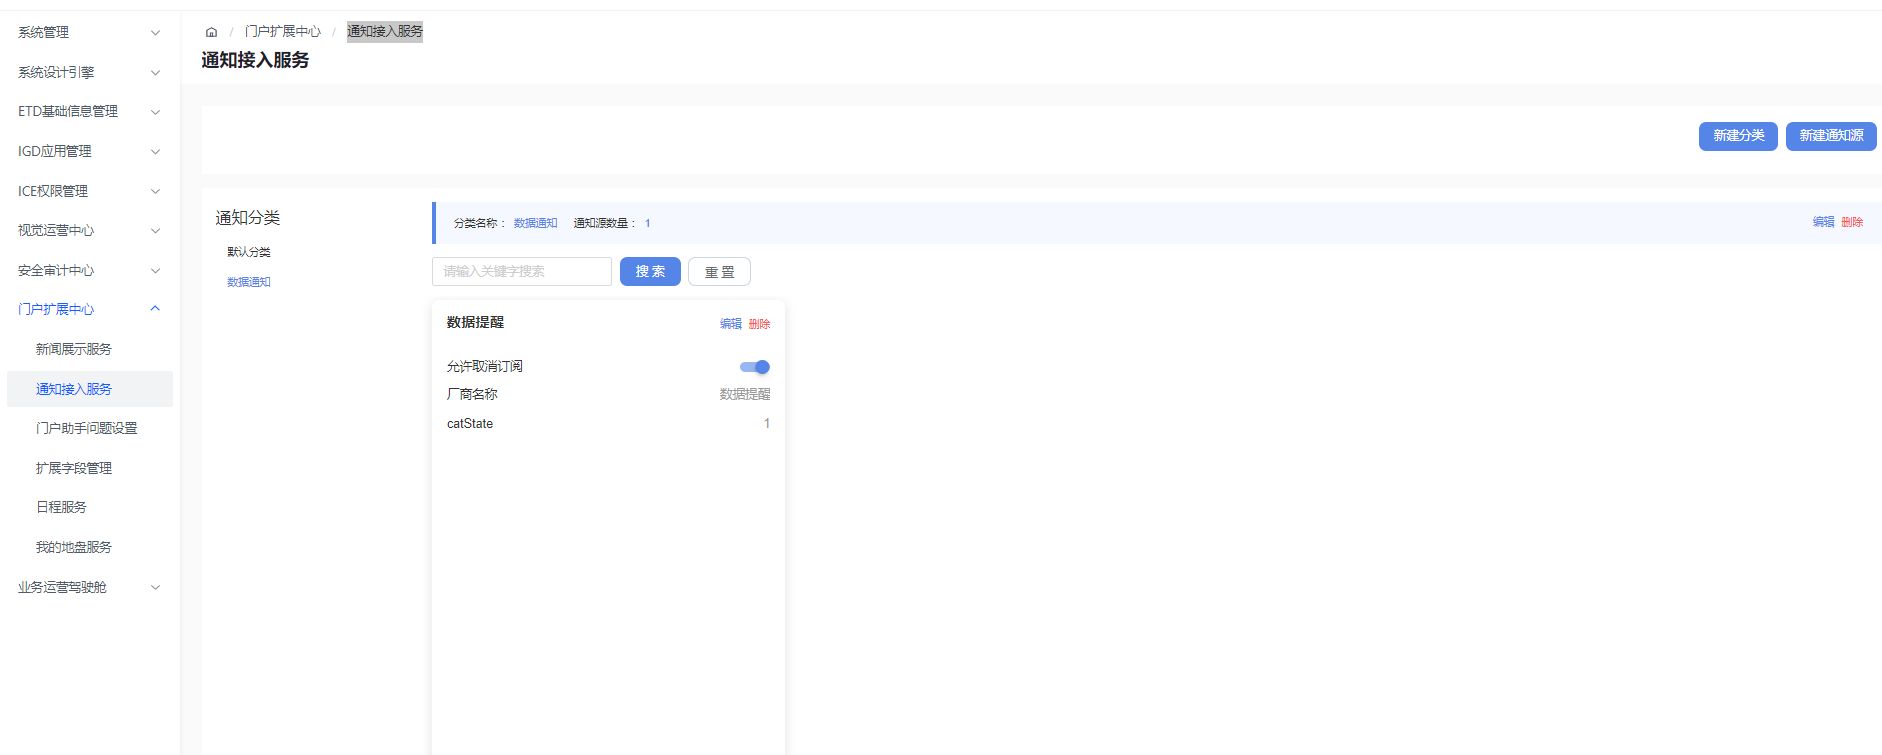This screenshot has height=755, width=1882.
Task: Edit the 数据提醒 notification card
Action: pos(731,324)
